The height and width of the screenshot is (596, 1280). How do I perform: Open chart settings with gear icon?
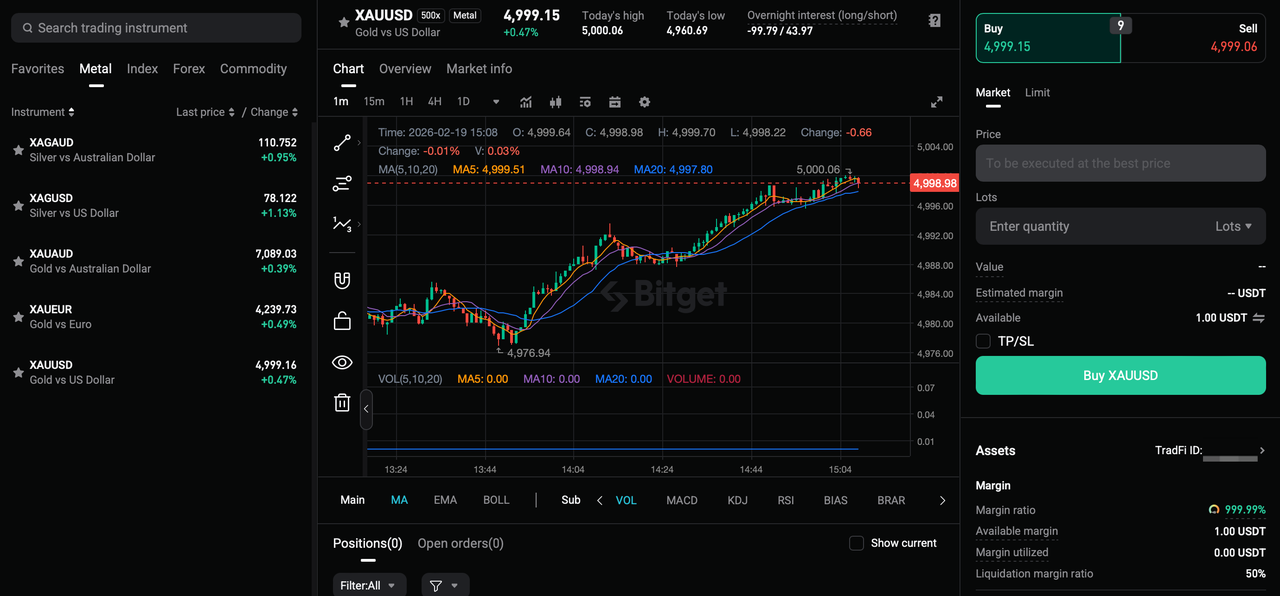644,102
